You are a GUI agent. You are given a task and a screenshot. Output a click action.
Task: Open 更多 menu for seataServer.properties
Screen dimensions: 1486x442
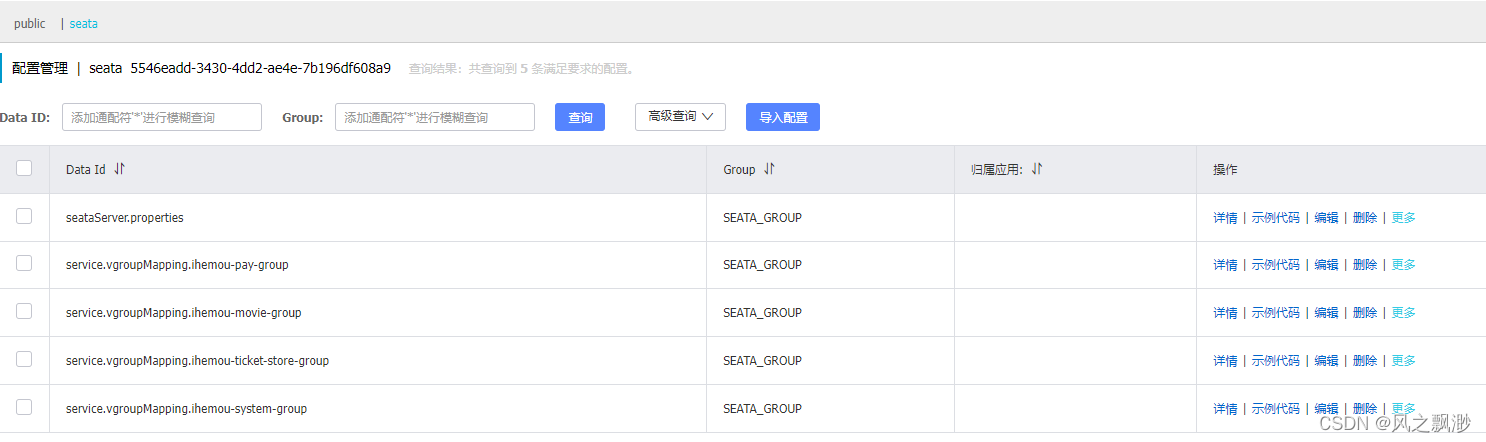pos(1403,217)
